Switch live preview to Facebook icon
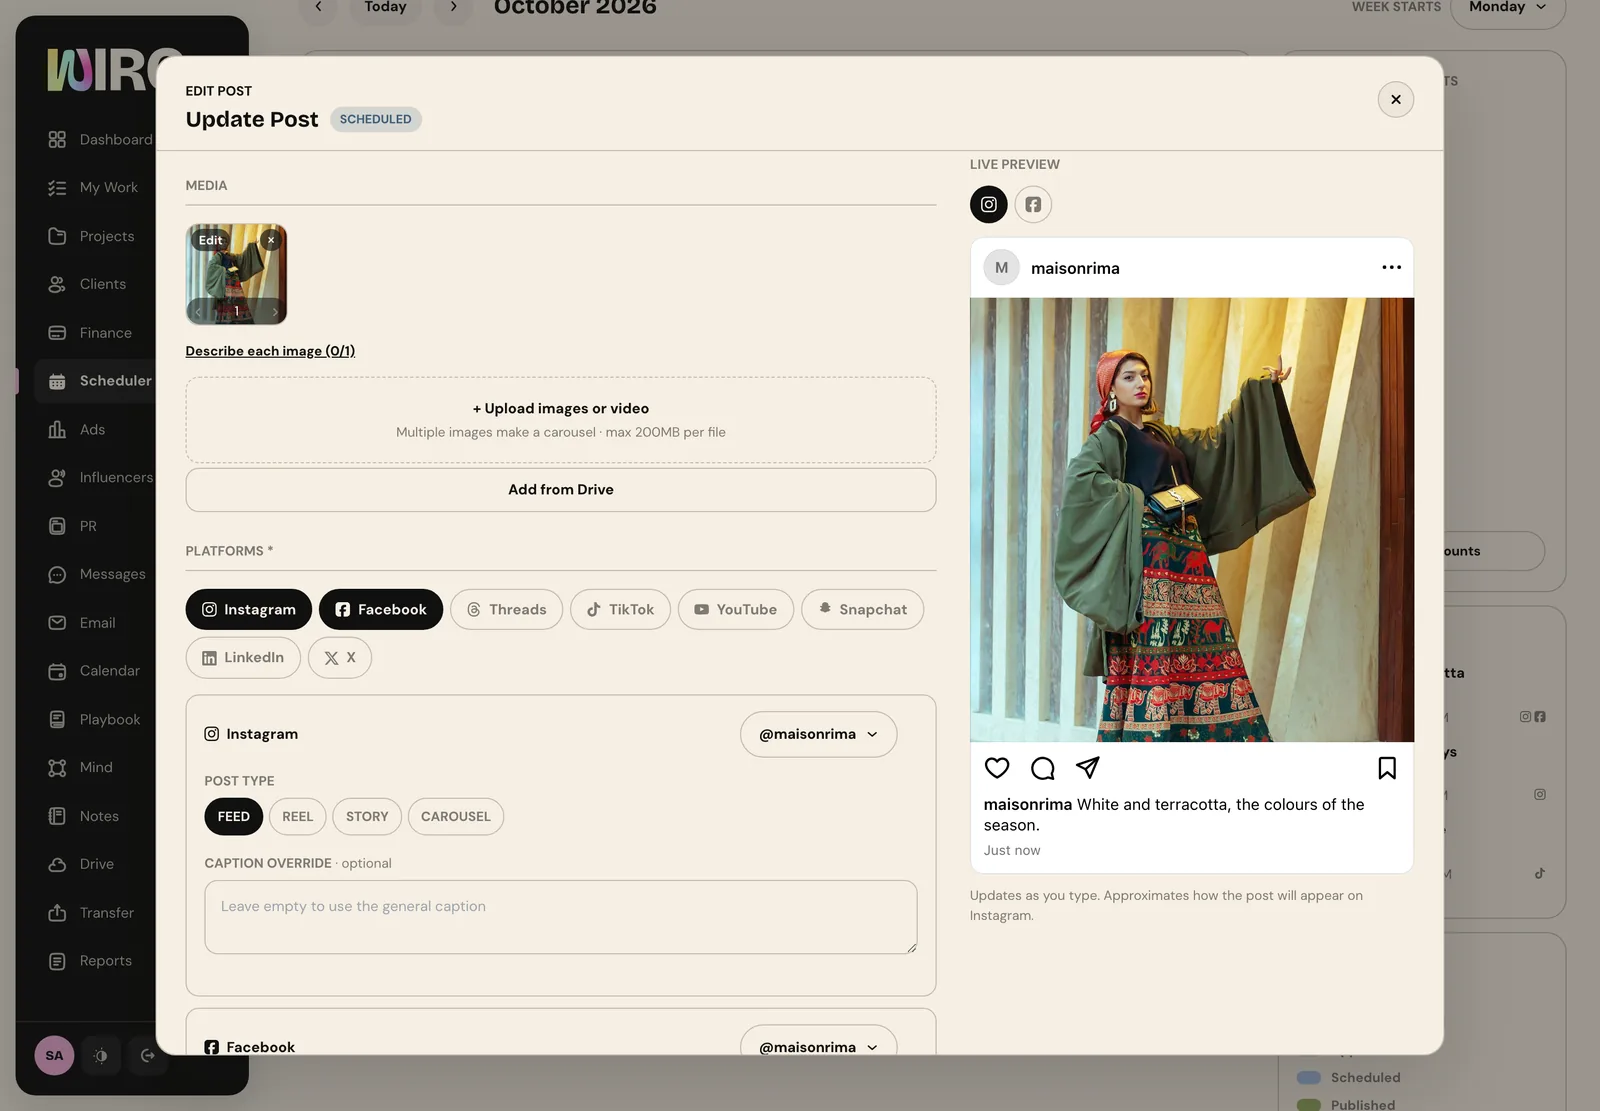The width and height of the screenshot is (1600, 1111). pos(1033,204)
